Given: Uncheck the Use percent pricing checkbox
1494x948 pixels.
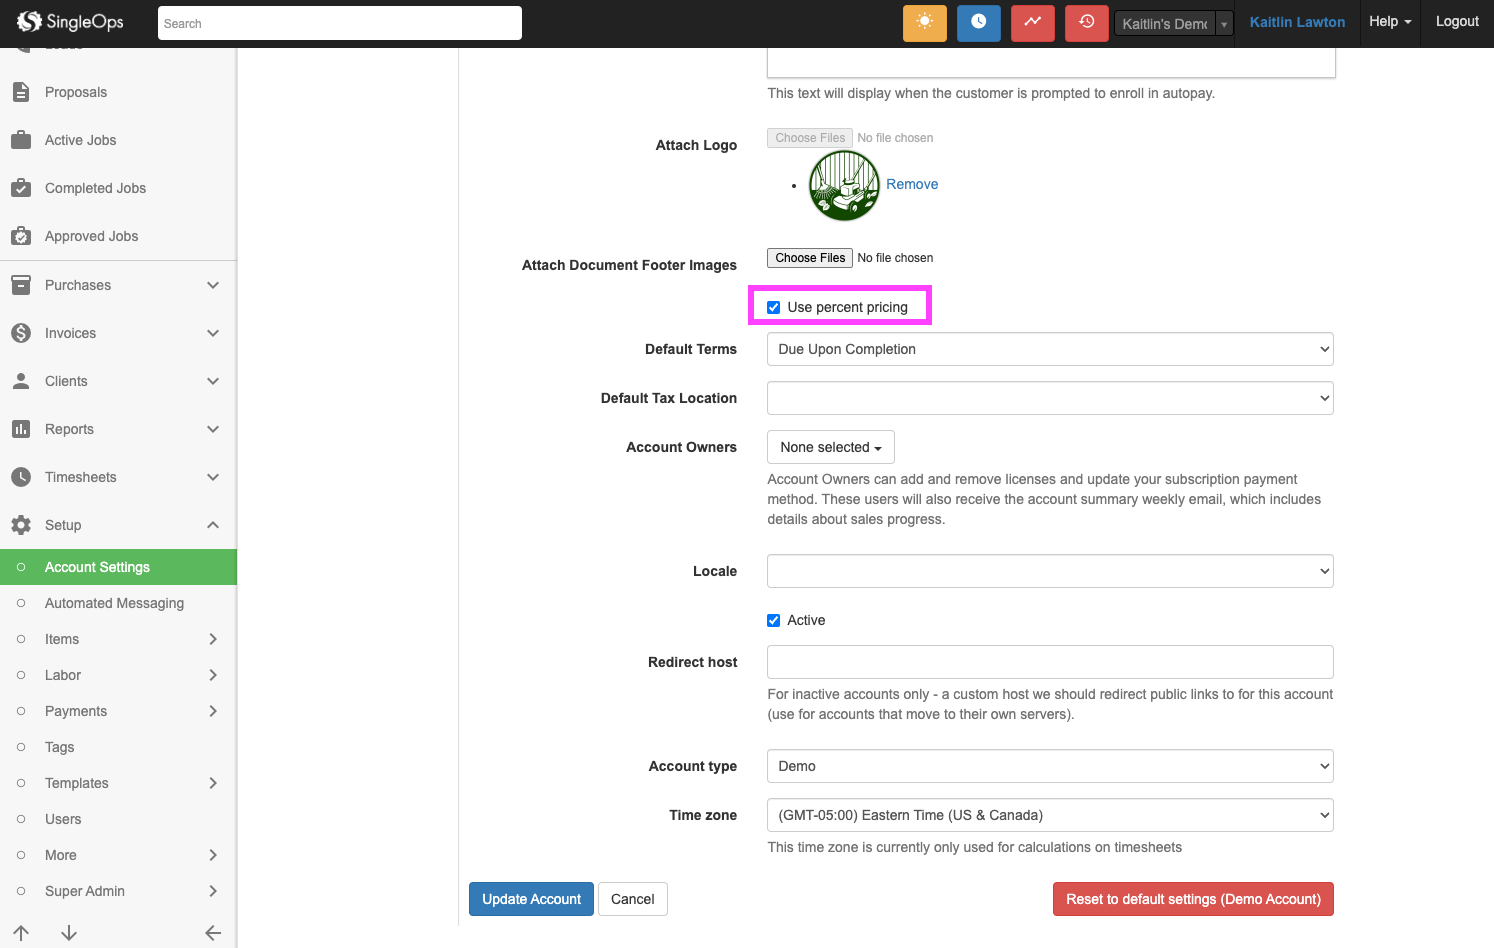Looking at the screenshot, I should coord(774,308).
